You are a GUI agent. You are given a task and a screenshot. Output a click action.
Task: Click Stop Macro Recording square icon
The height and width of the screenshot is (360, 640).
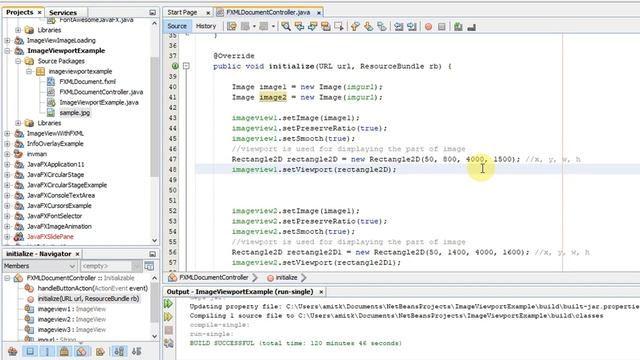click(442, 27)
